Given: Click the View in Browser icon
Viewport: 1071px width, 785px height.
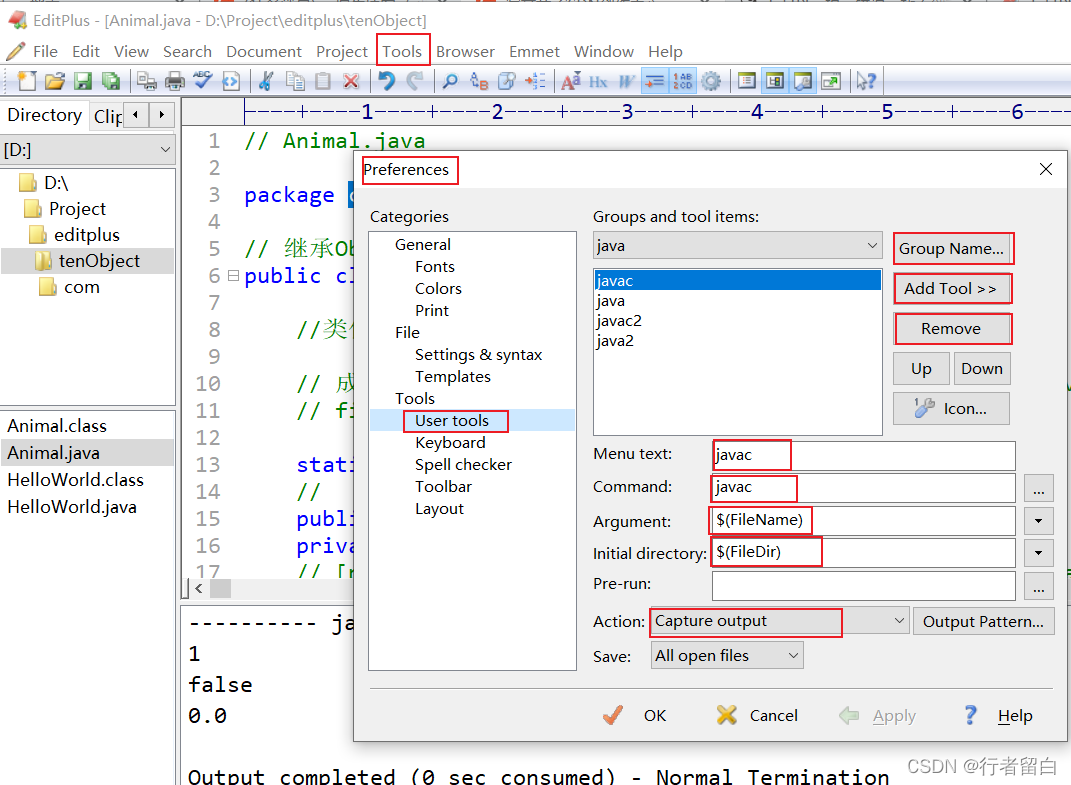Looking at the screenshot, I should 231,81.
